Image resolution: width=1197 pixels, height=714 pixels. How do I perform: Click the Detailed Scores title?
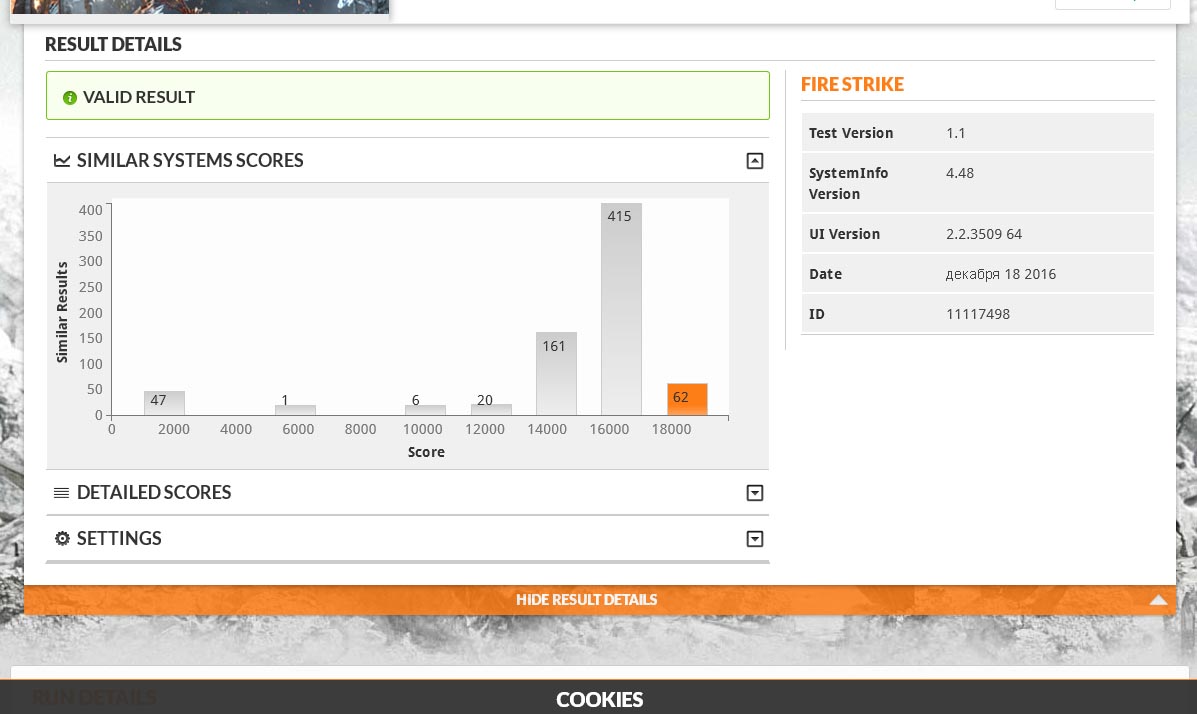pyautogui.click(x=154, y=493)
